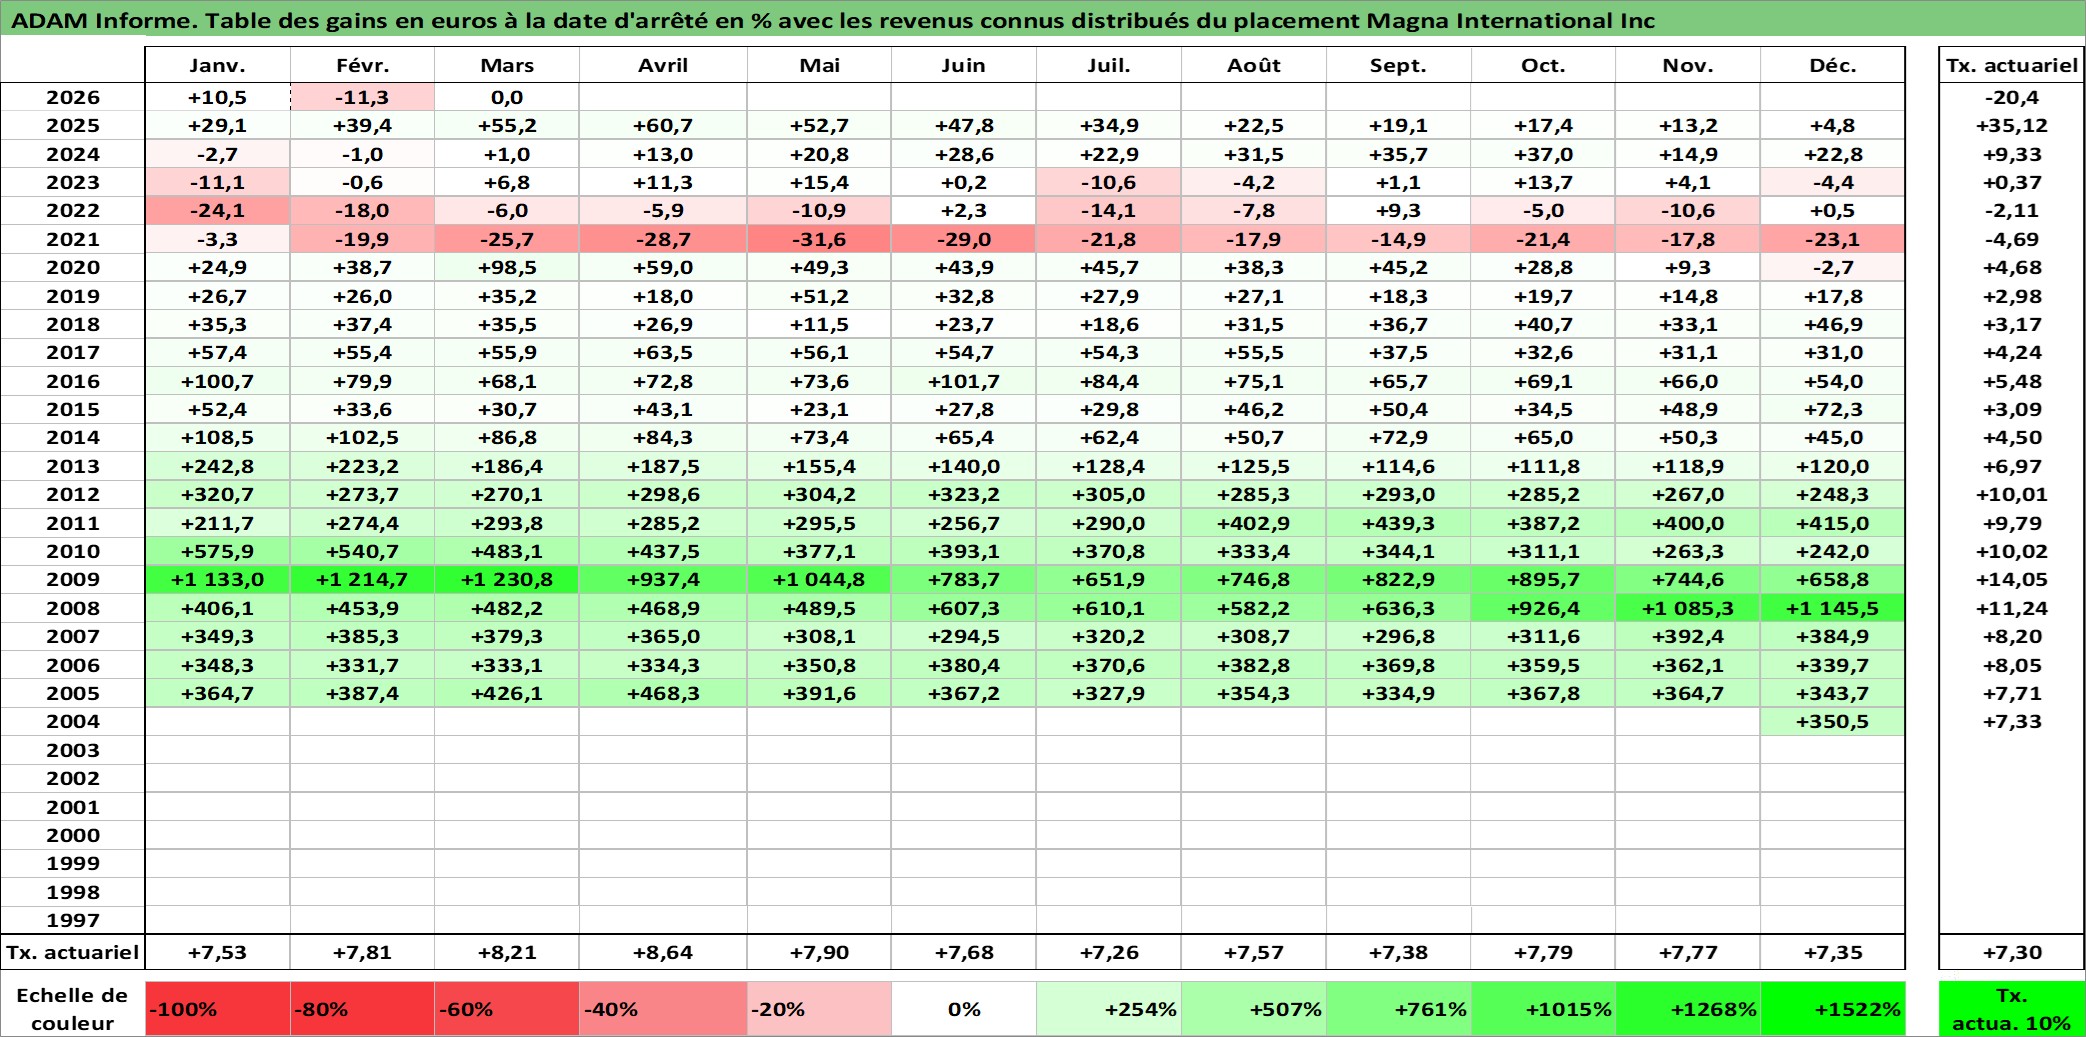Select the 2013 January value '+242,8'
2086x1037 pixels.
[217, 466]
